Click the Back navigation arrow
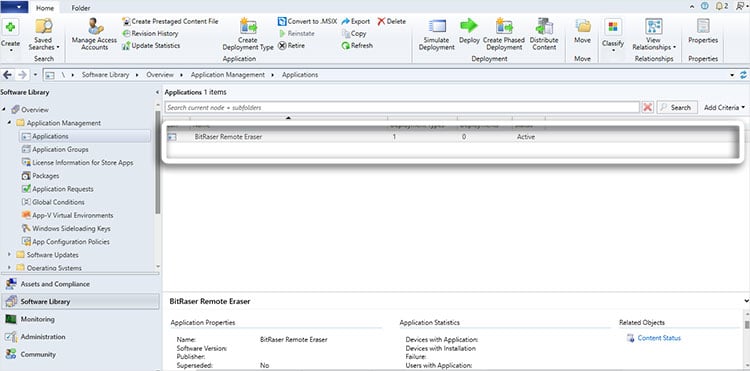This screenshot has width=750, height=371. pos(7,75)
